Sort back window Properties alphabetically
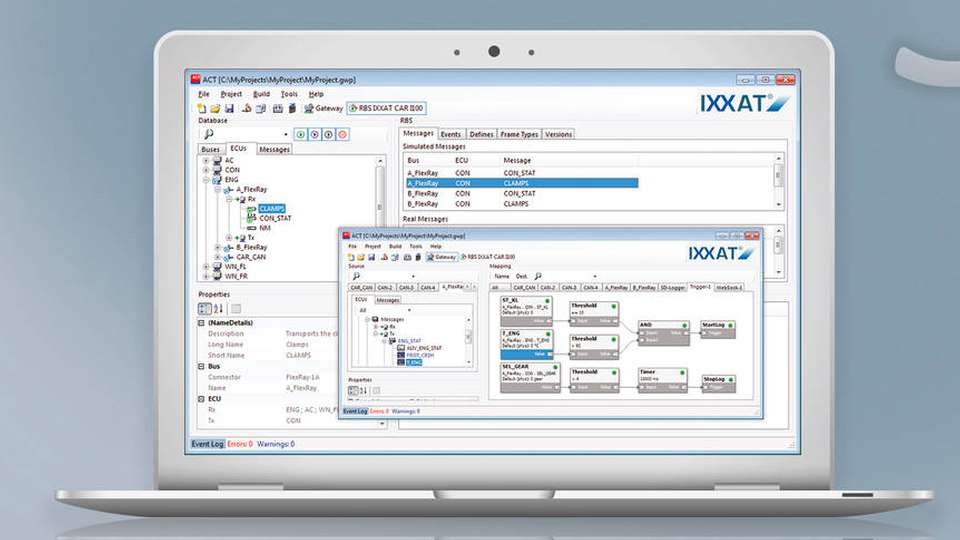960x540 pixels. (219, 309)
